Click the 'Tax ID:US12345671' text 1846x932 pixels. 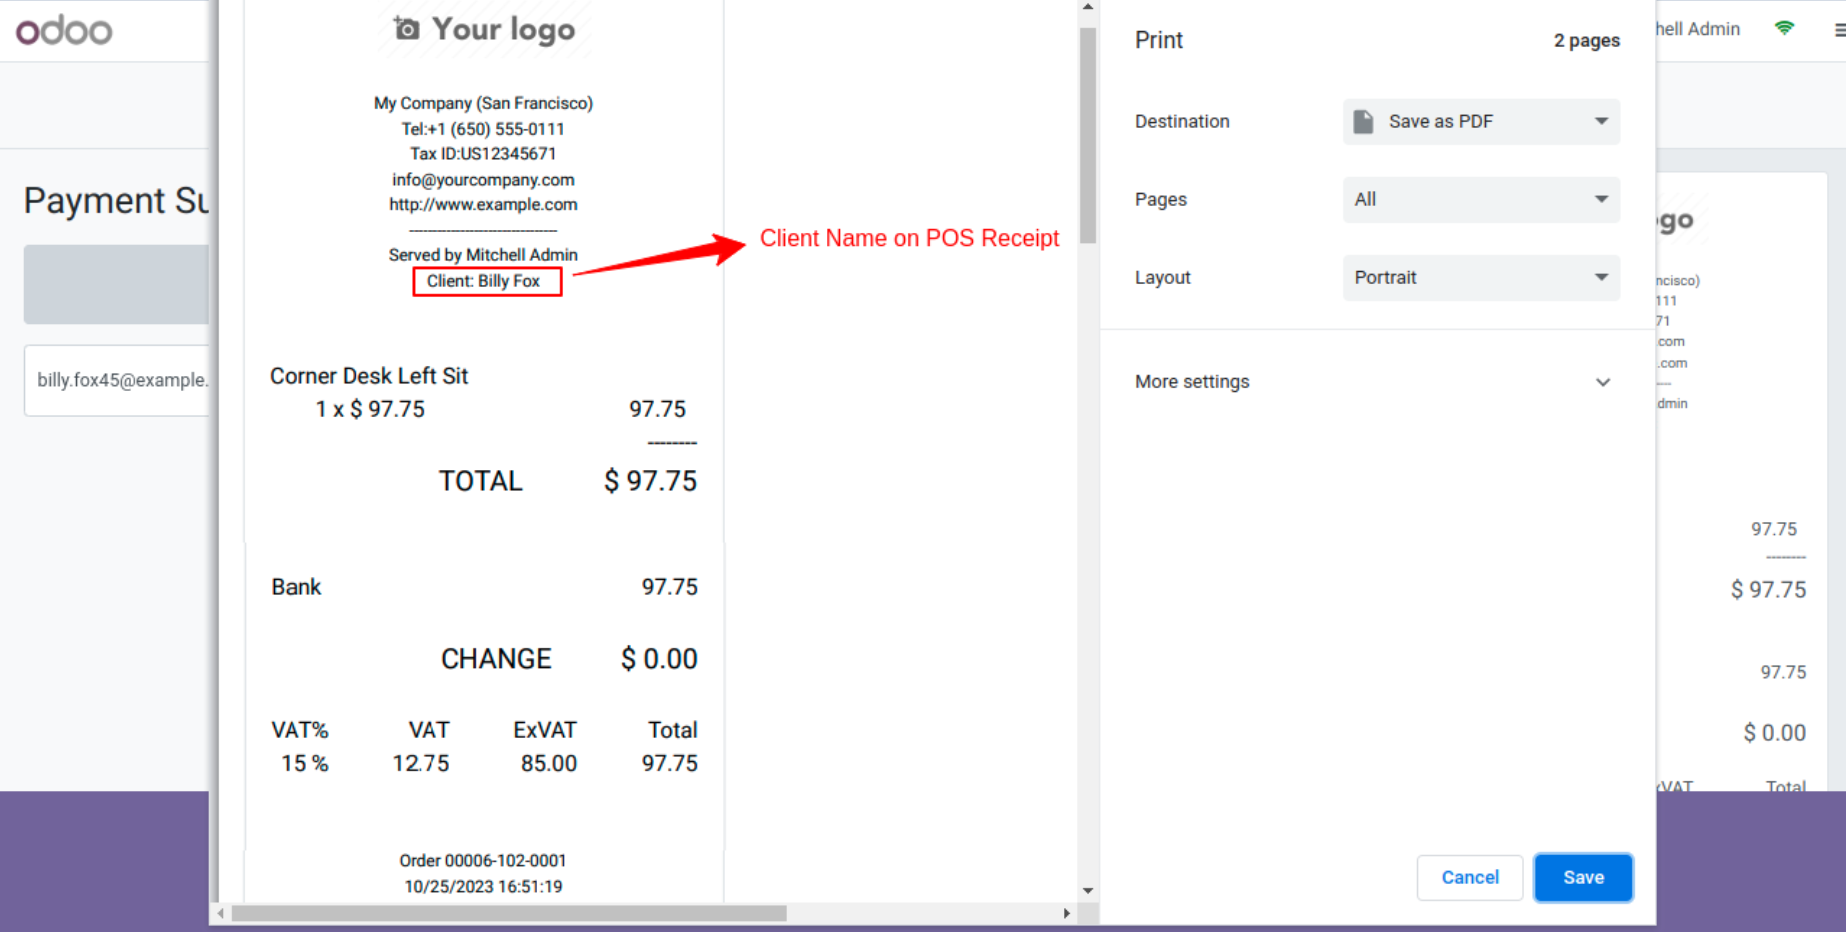483,154
